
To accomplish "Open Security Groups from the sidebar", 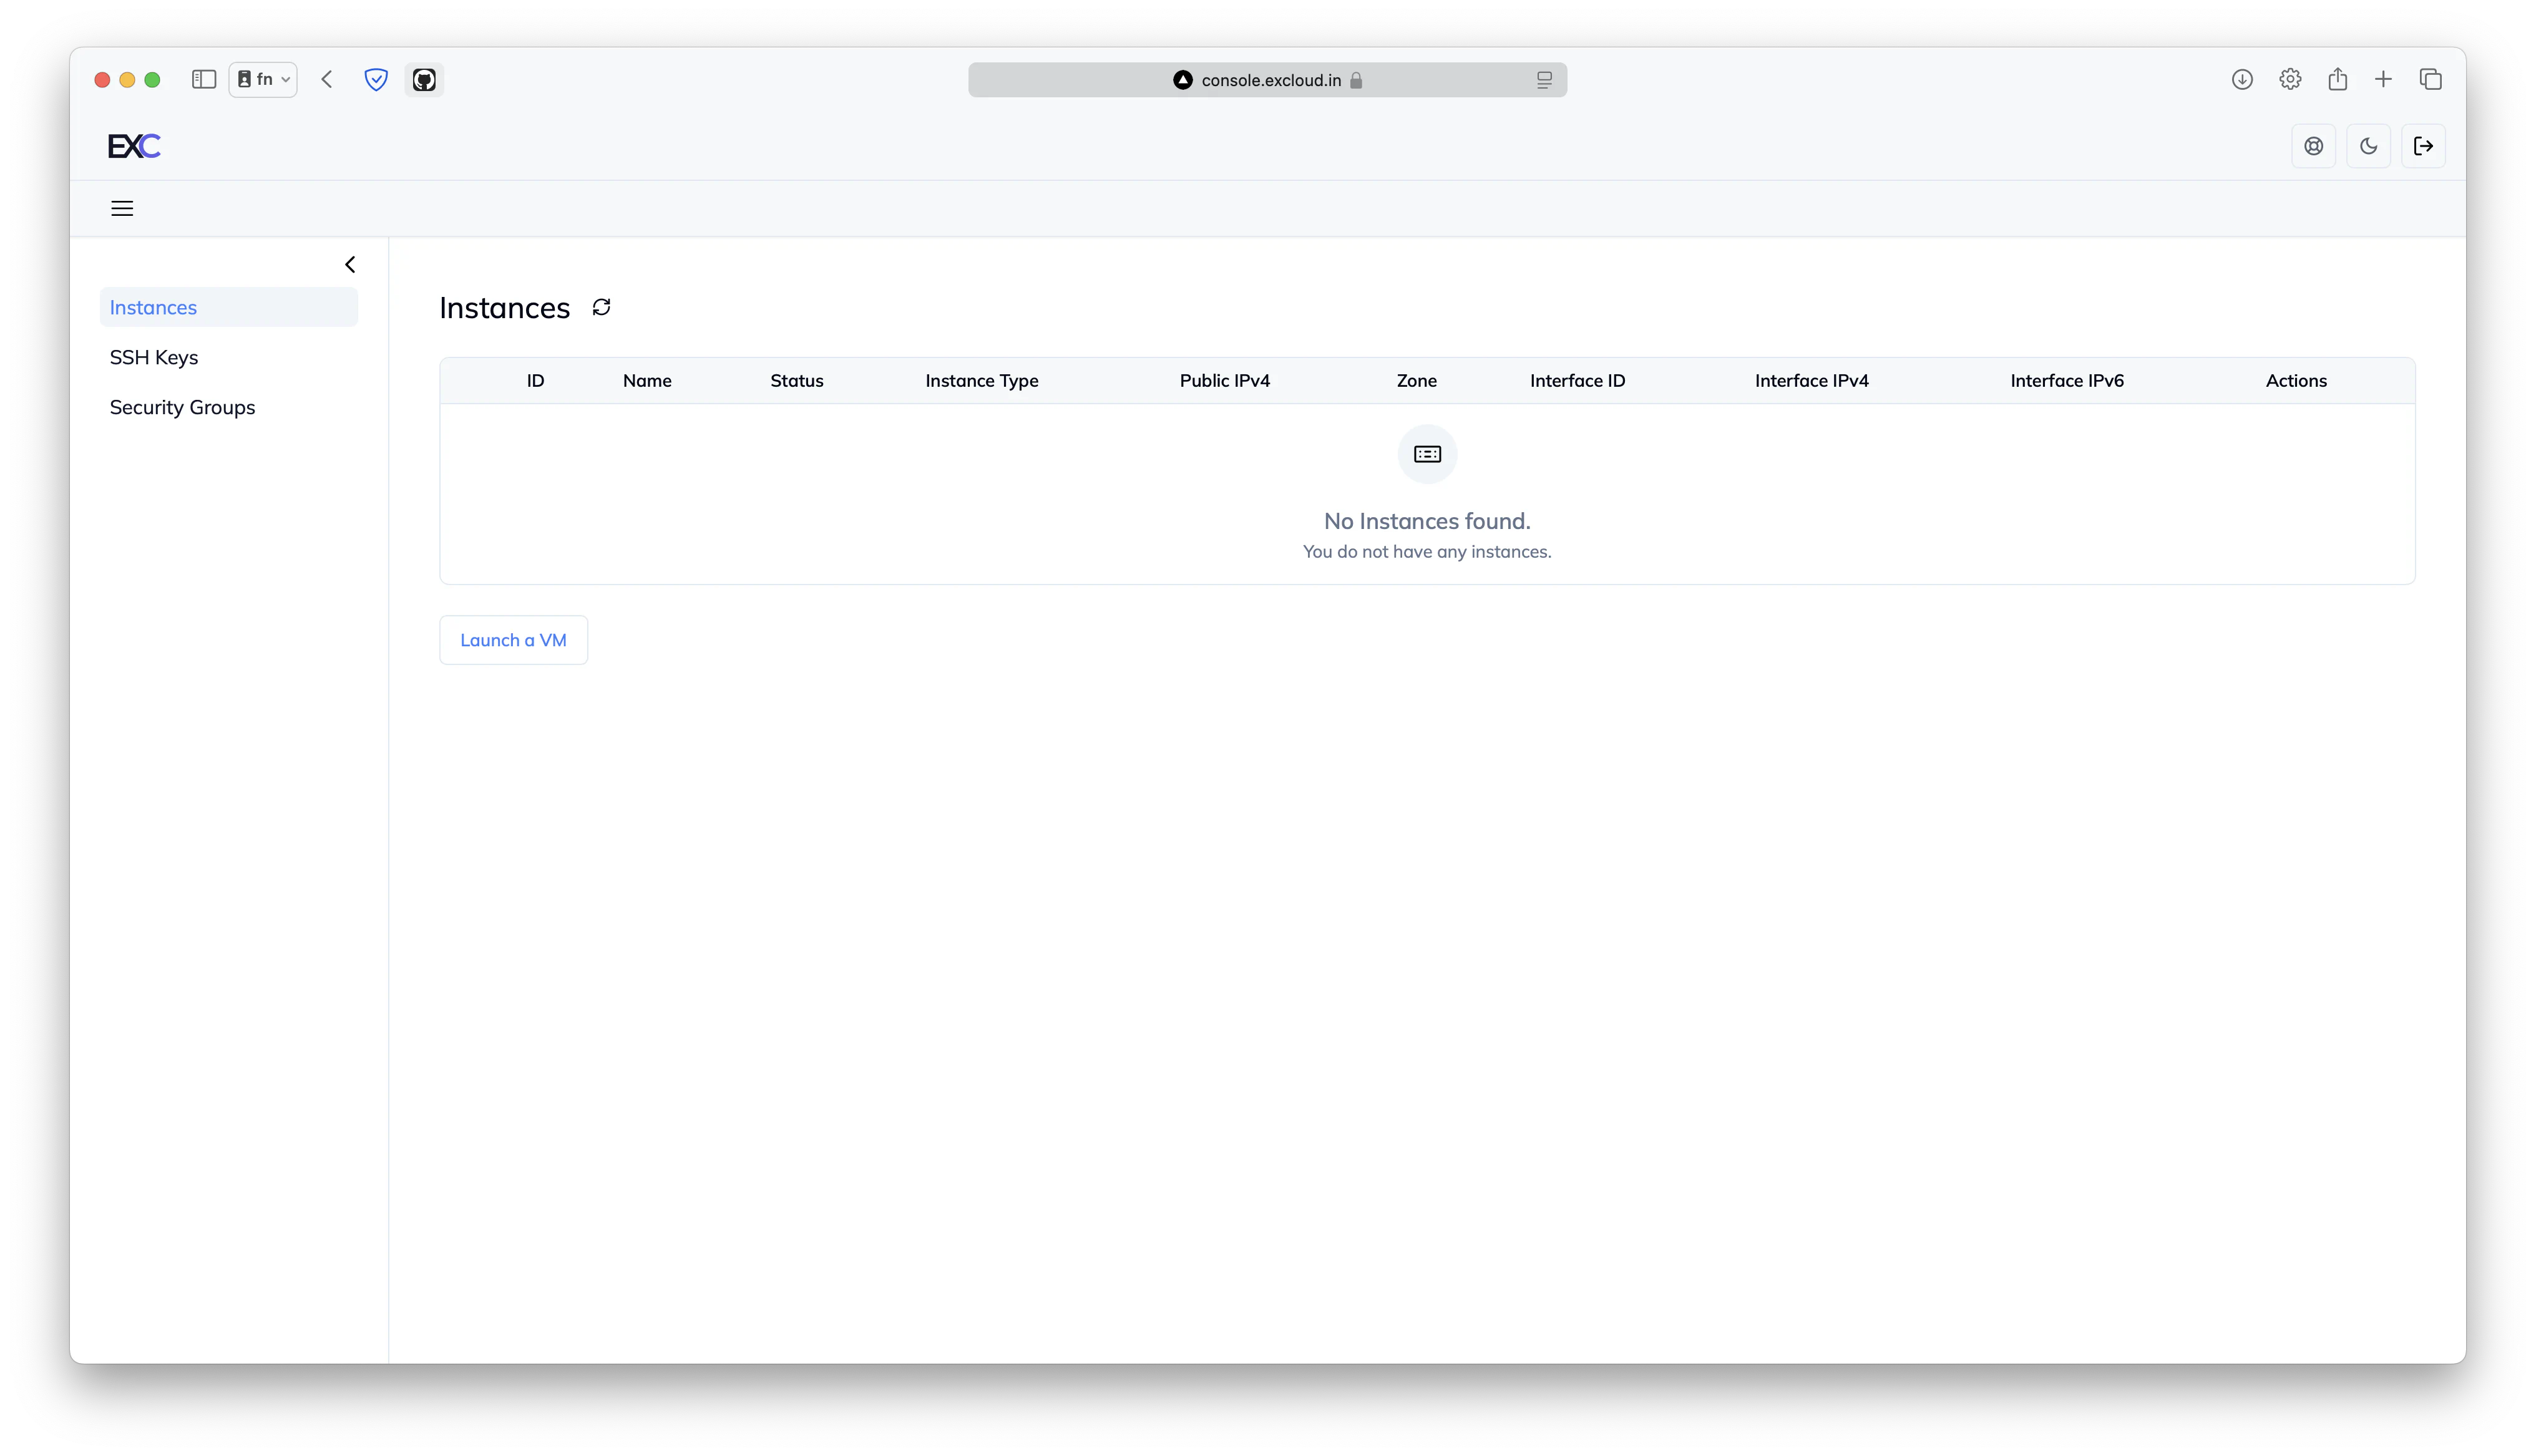I will point(182,407).
